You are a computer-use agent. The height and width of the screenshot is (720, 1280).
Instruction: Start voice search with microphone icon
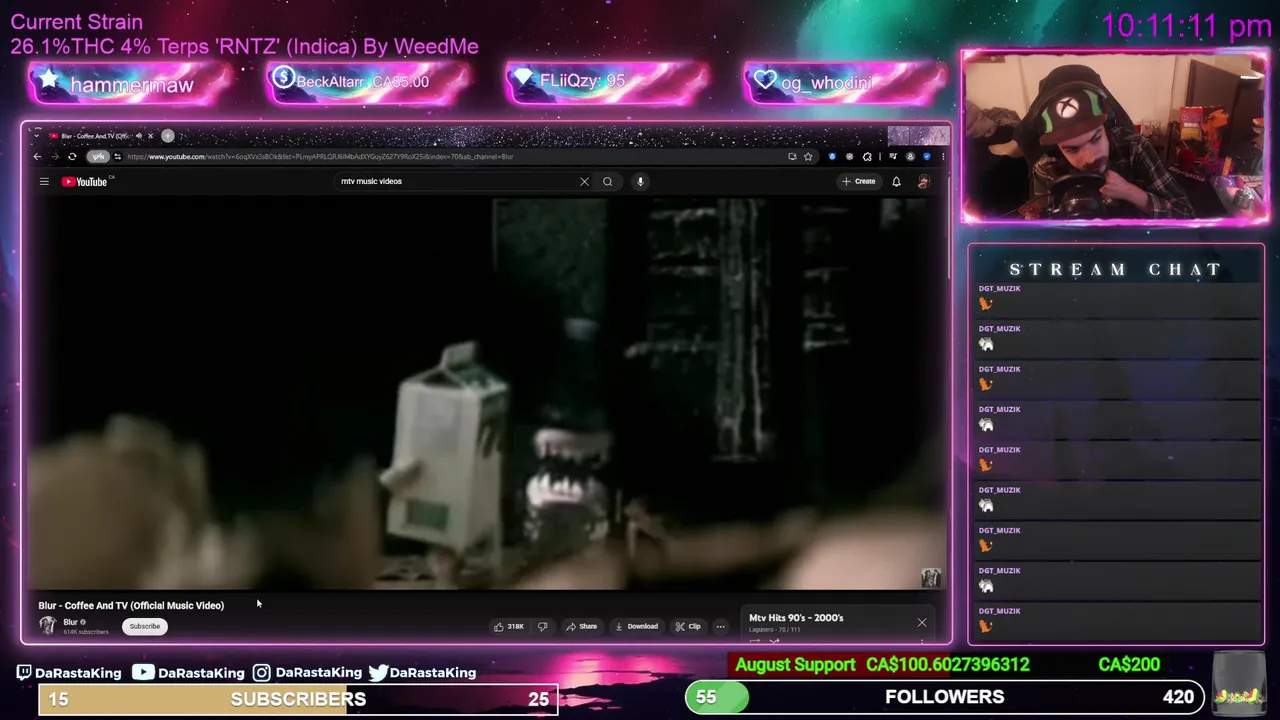tap(640, 181)
